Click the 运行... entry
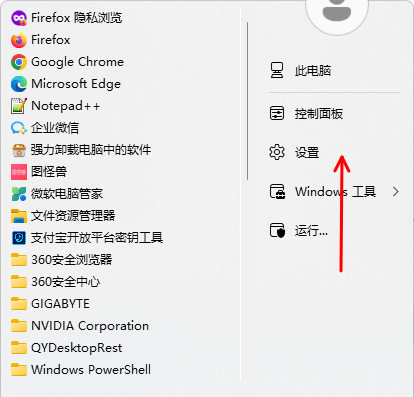The image size is (414, 397). tap(299, 231)
